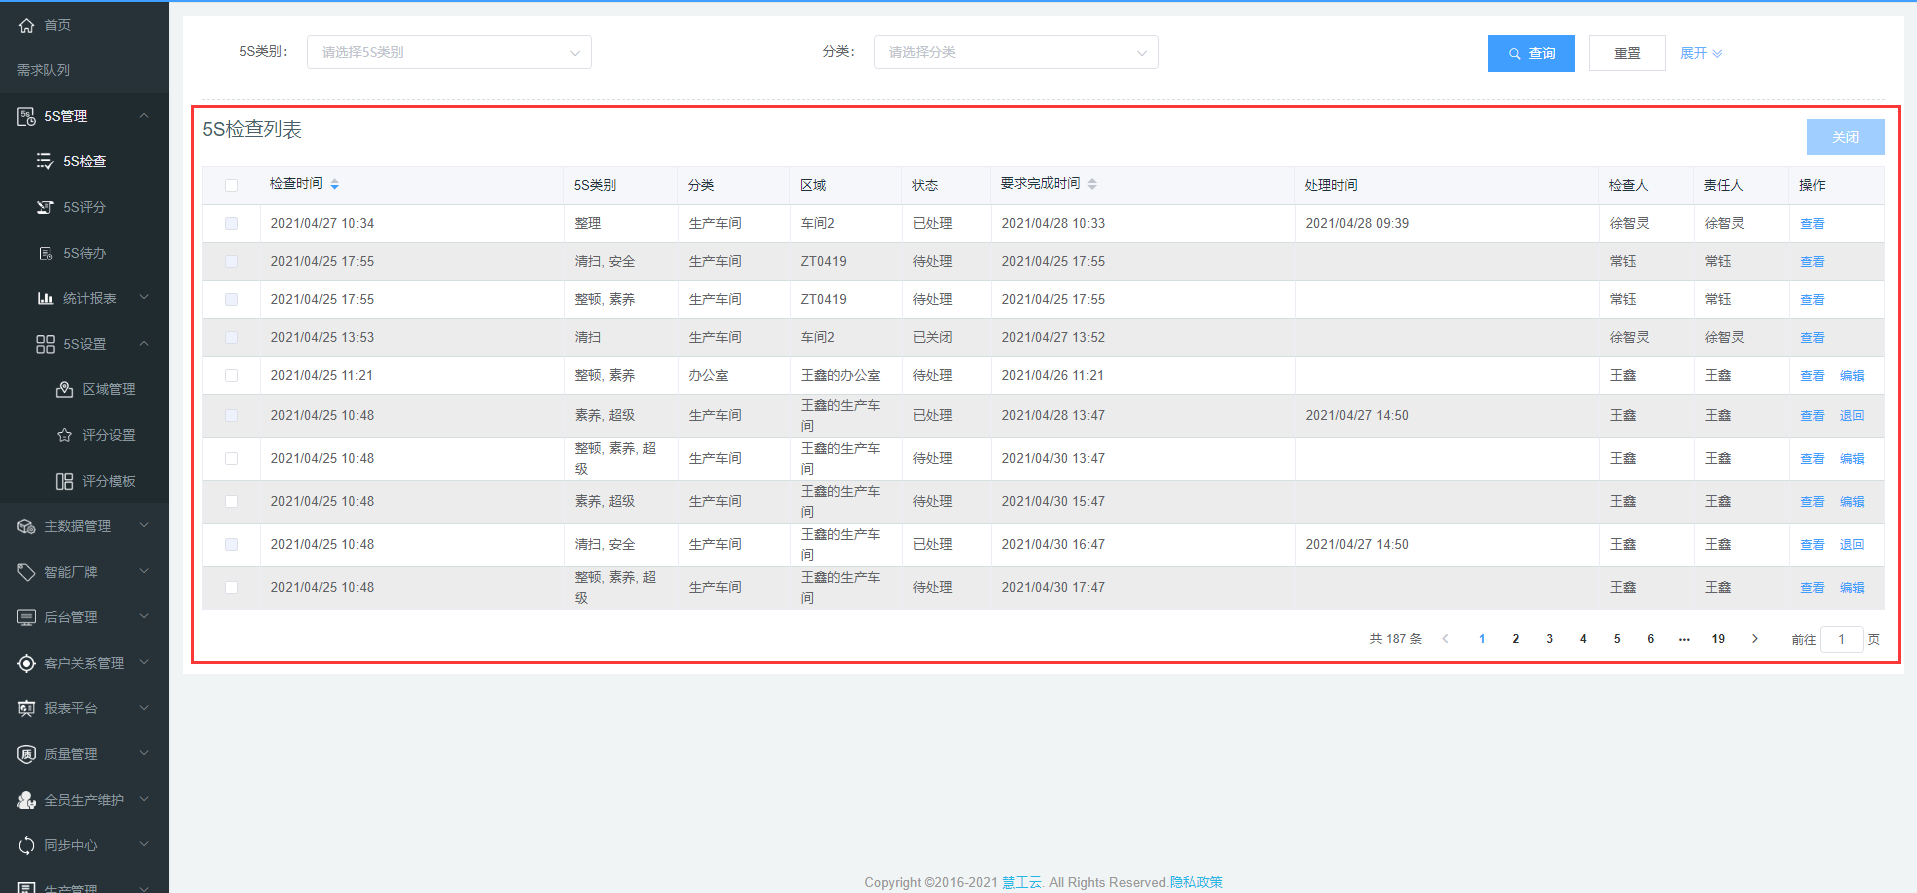Expand more filters with 展开
The height and width of the screenshot is (893, 1917).
[1700, 53]
